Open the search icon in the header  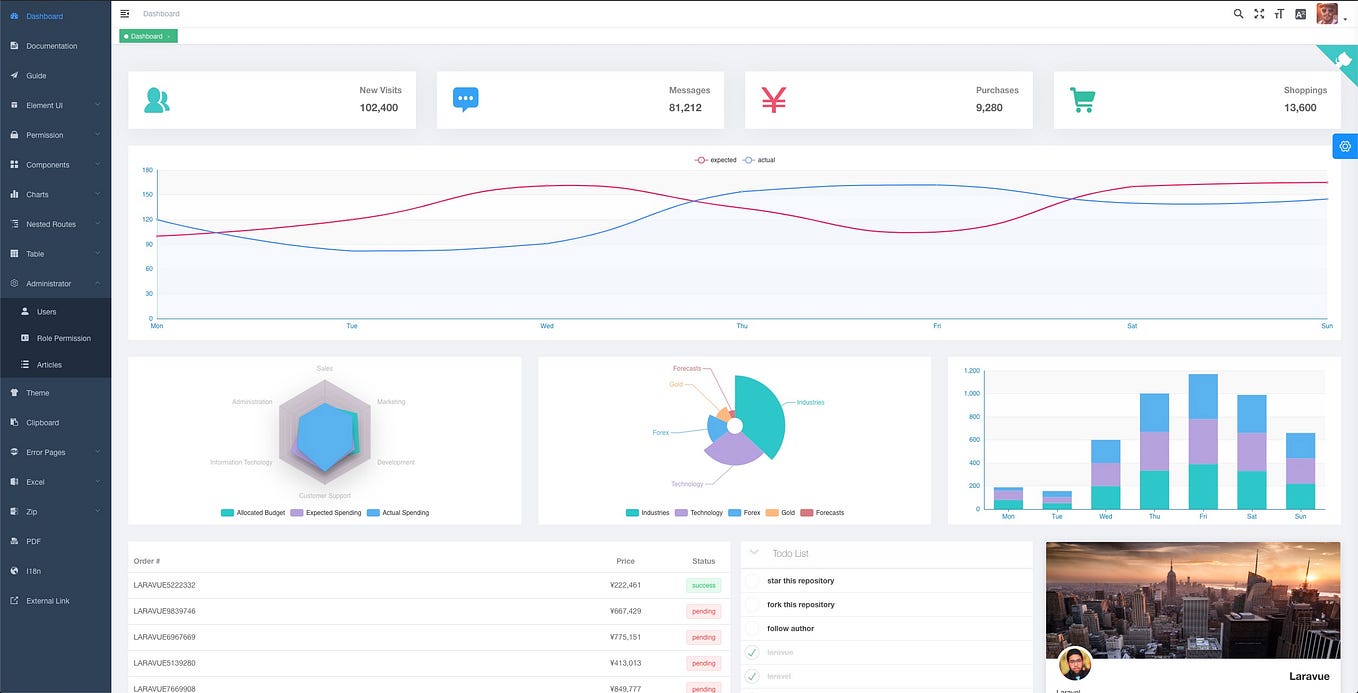pyautogui.click(x=1238, y=13)
